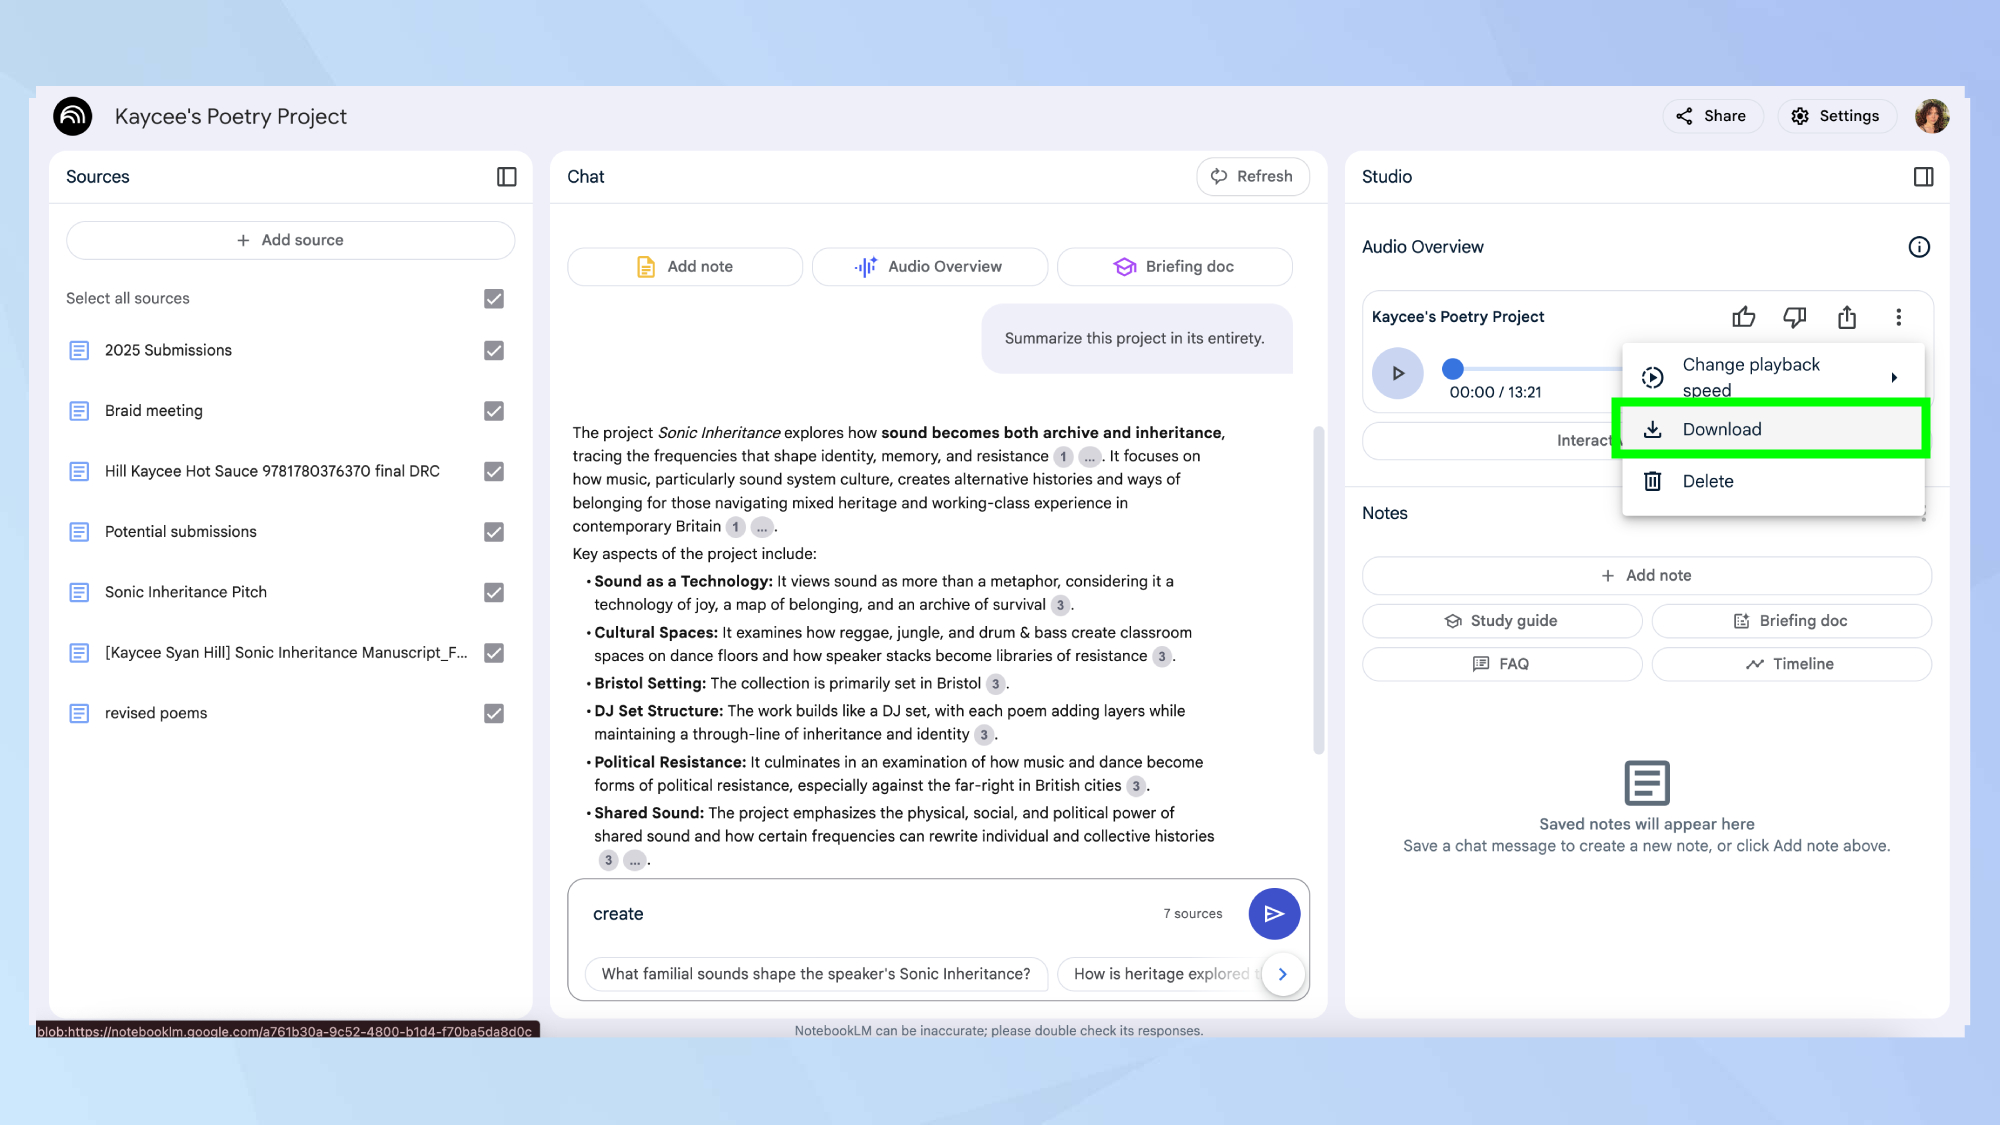Uncheck the revised poems source checkbox

point(494,713)
